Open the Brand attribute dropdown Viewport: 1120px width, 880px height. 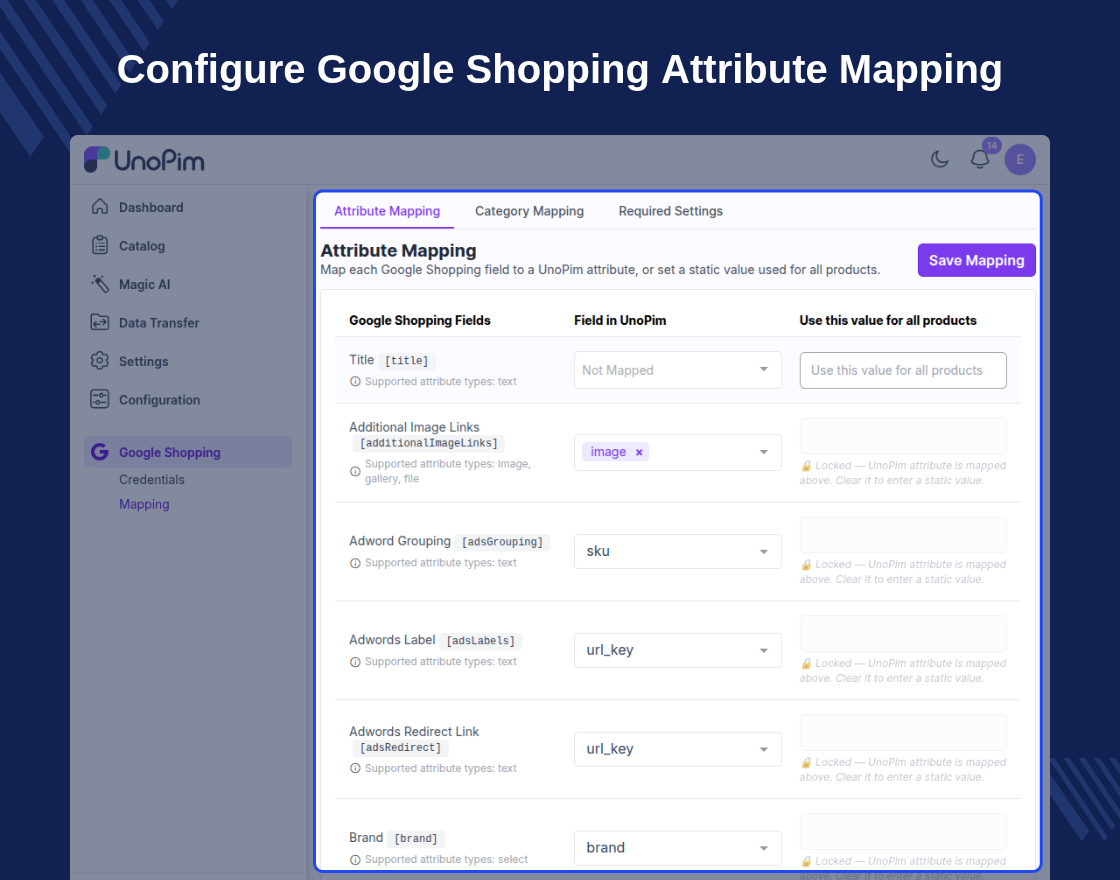(678, 848)
